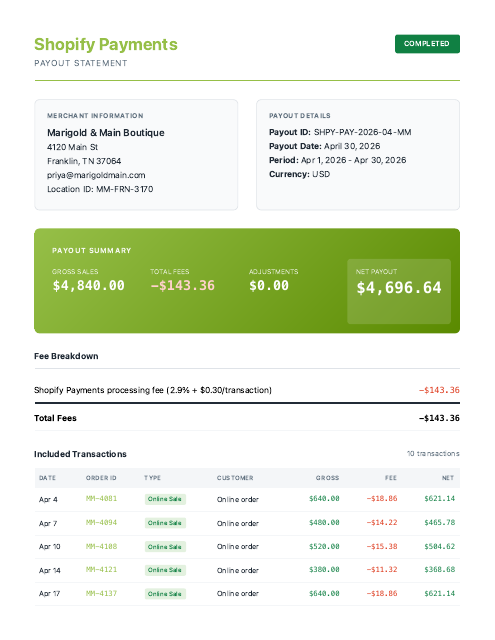495x640 pixels.
Task: Click the NET PAYOUT label
Action: 376,271
